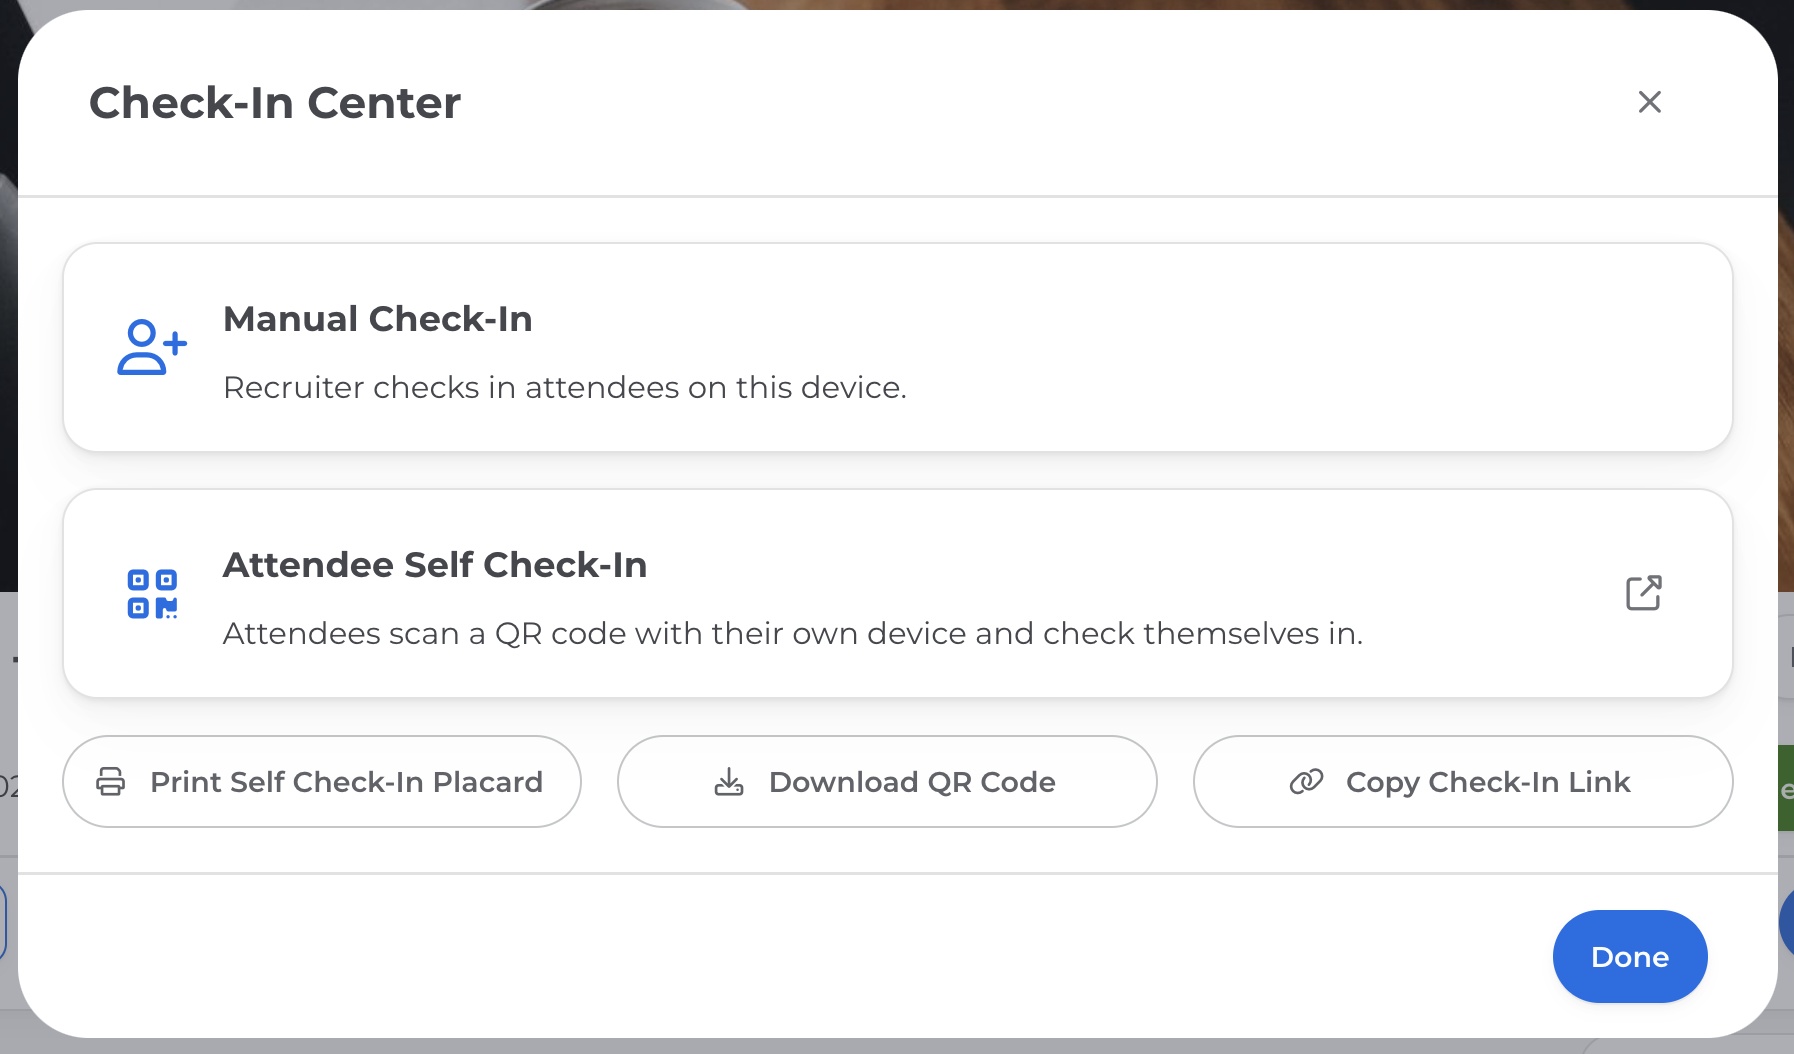Click the blue circle behind the dialog

(1786, 924)
